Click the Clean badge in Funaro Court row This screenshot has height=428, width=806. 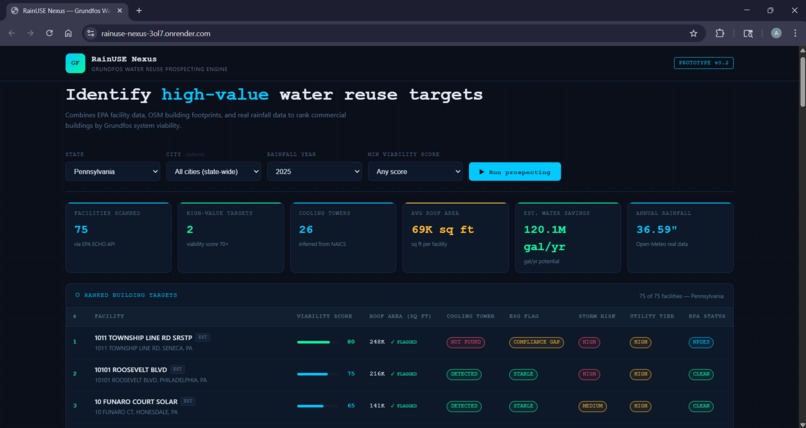[x=701, y=406]
